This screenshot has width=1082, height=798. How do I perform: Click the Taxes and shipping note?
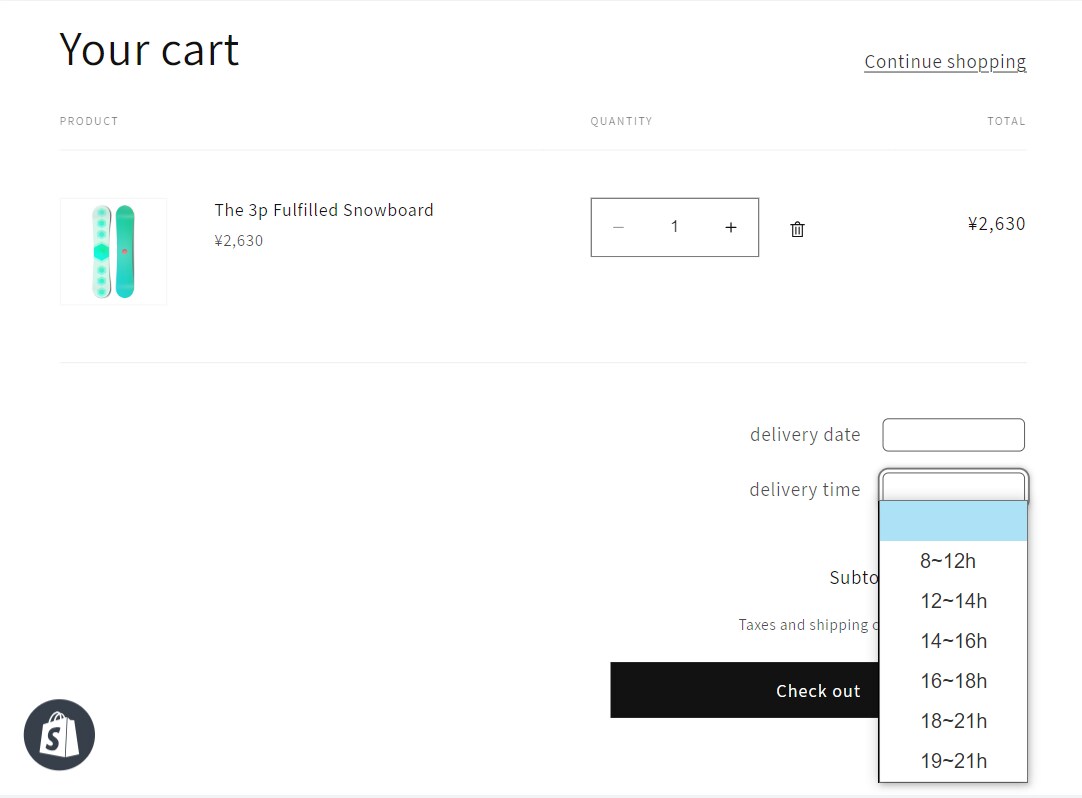click(809, 625)
